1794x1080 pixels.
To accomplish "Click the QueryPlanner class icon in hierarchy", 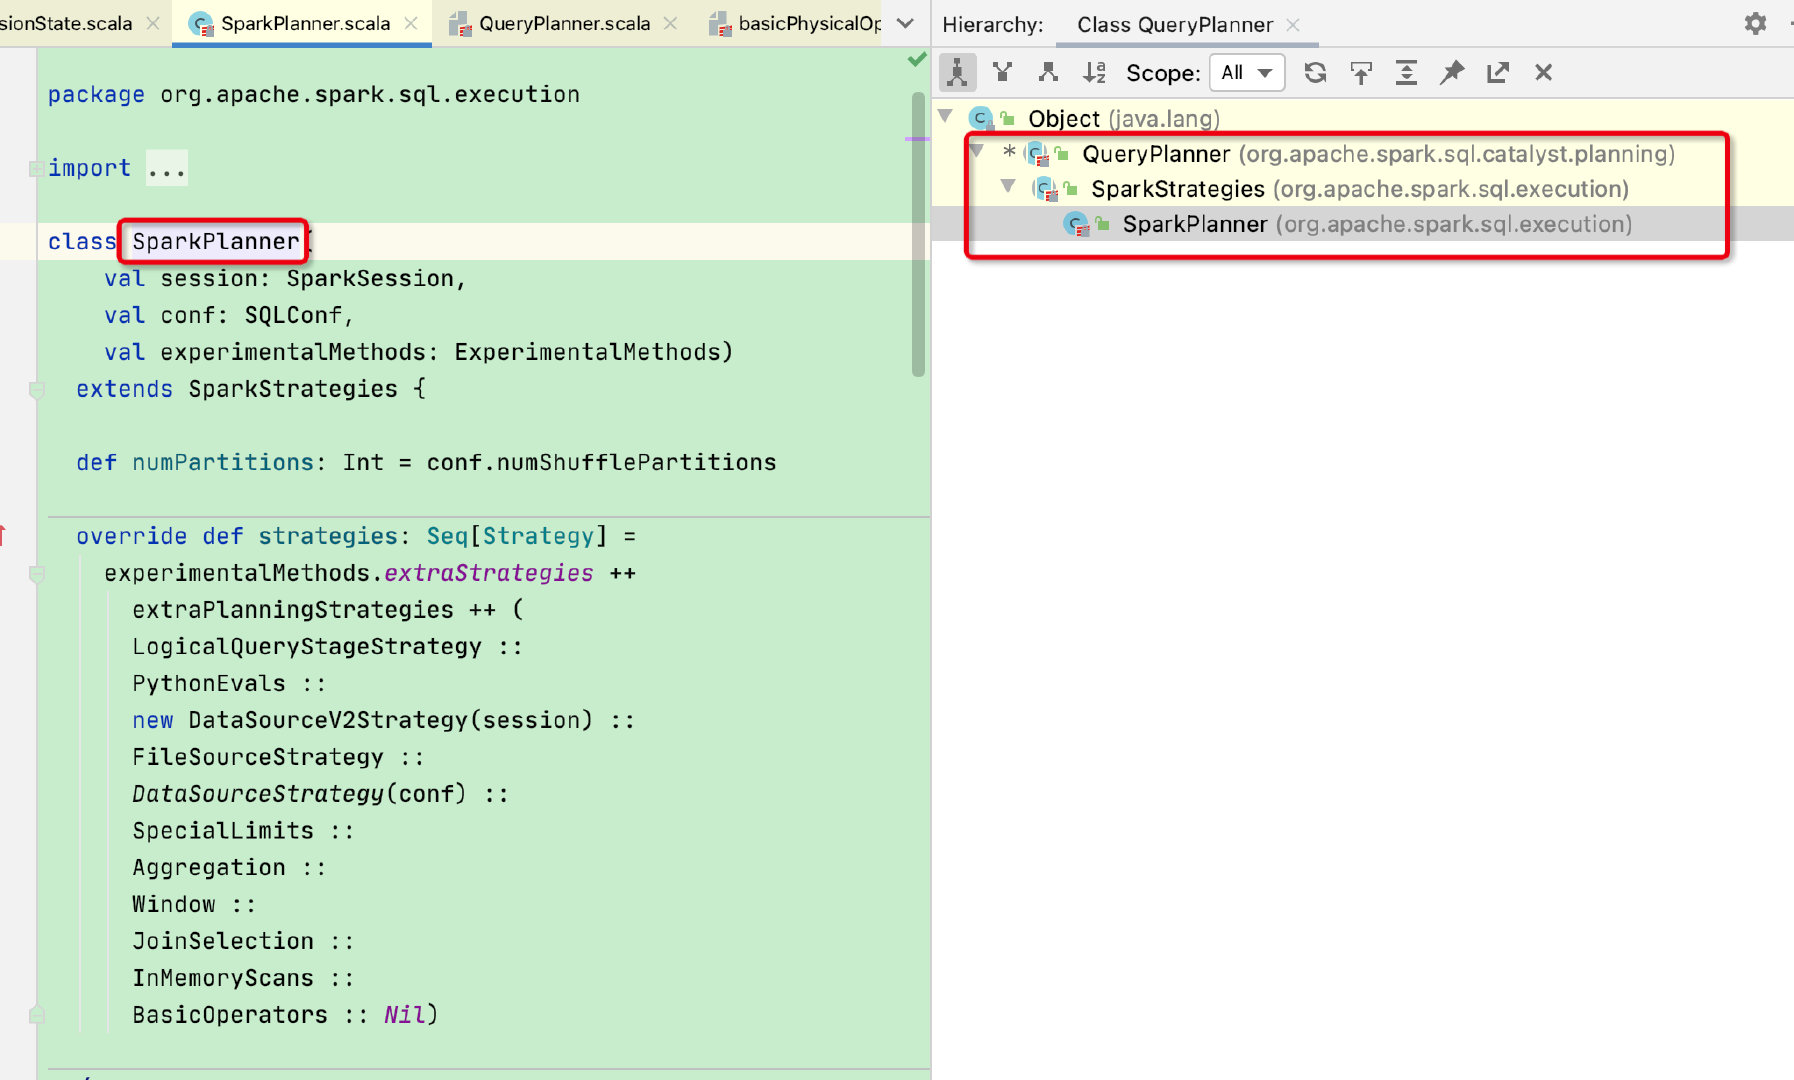I will [x=1038, y=154].
